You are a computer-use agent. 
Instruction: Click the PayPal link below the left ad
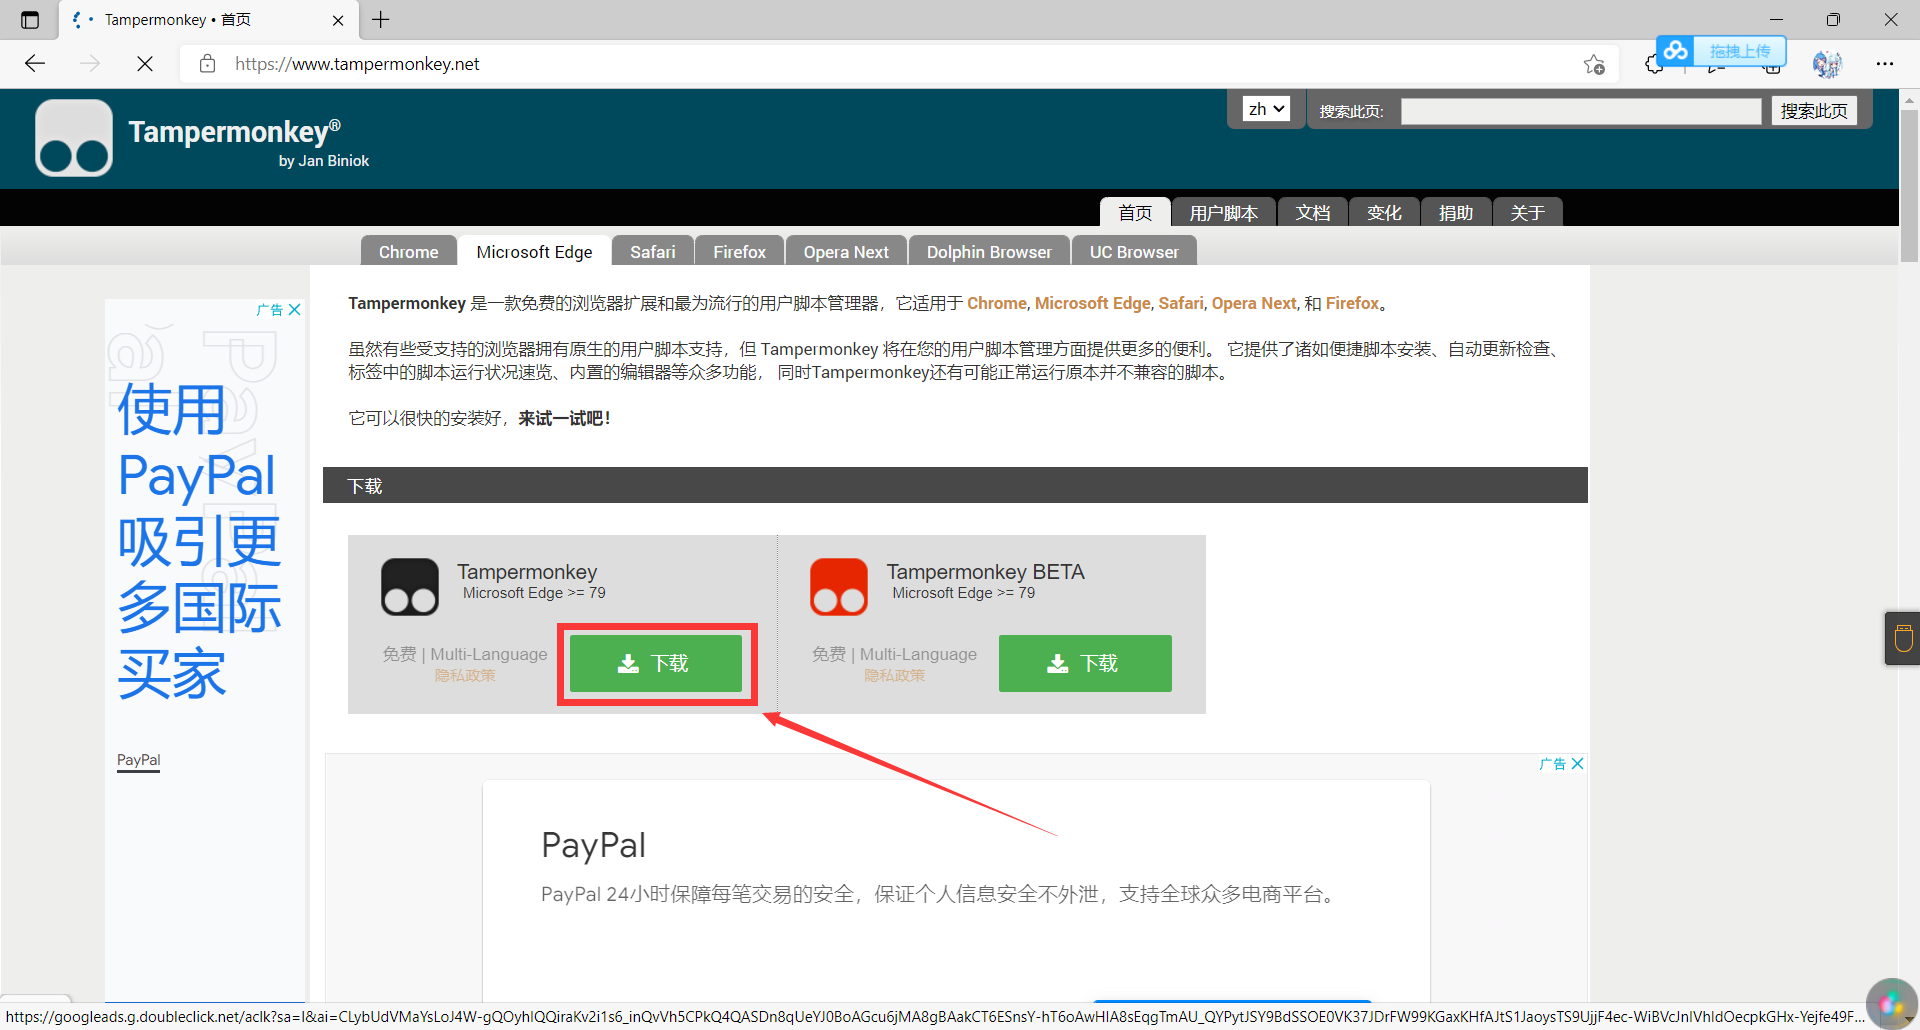(x=139, y=760)
